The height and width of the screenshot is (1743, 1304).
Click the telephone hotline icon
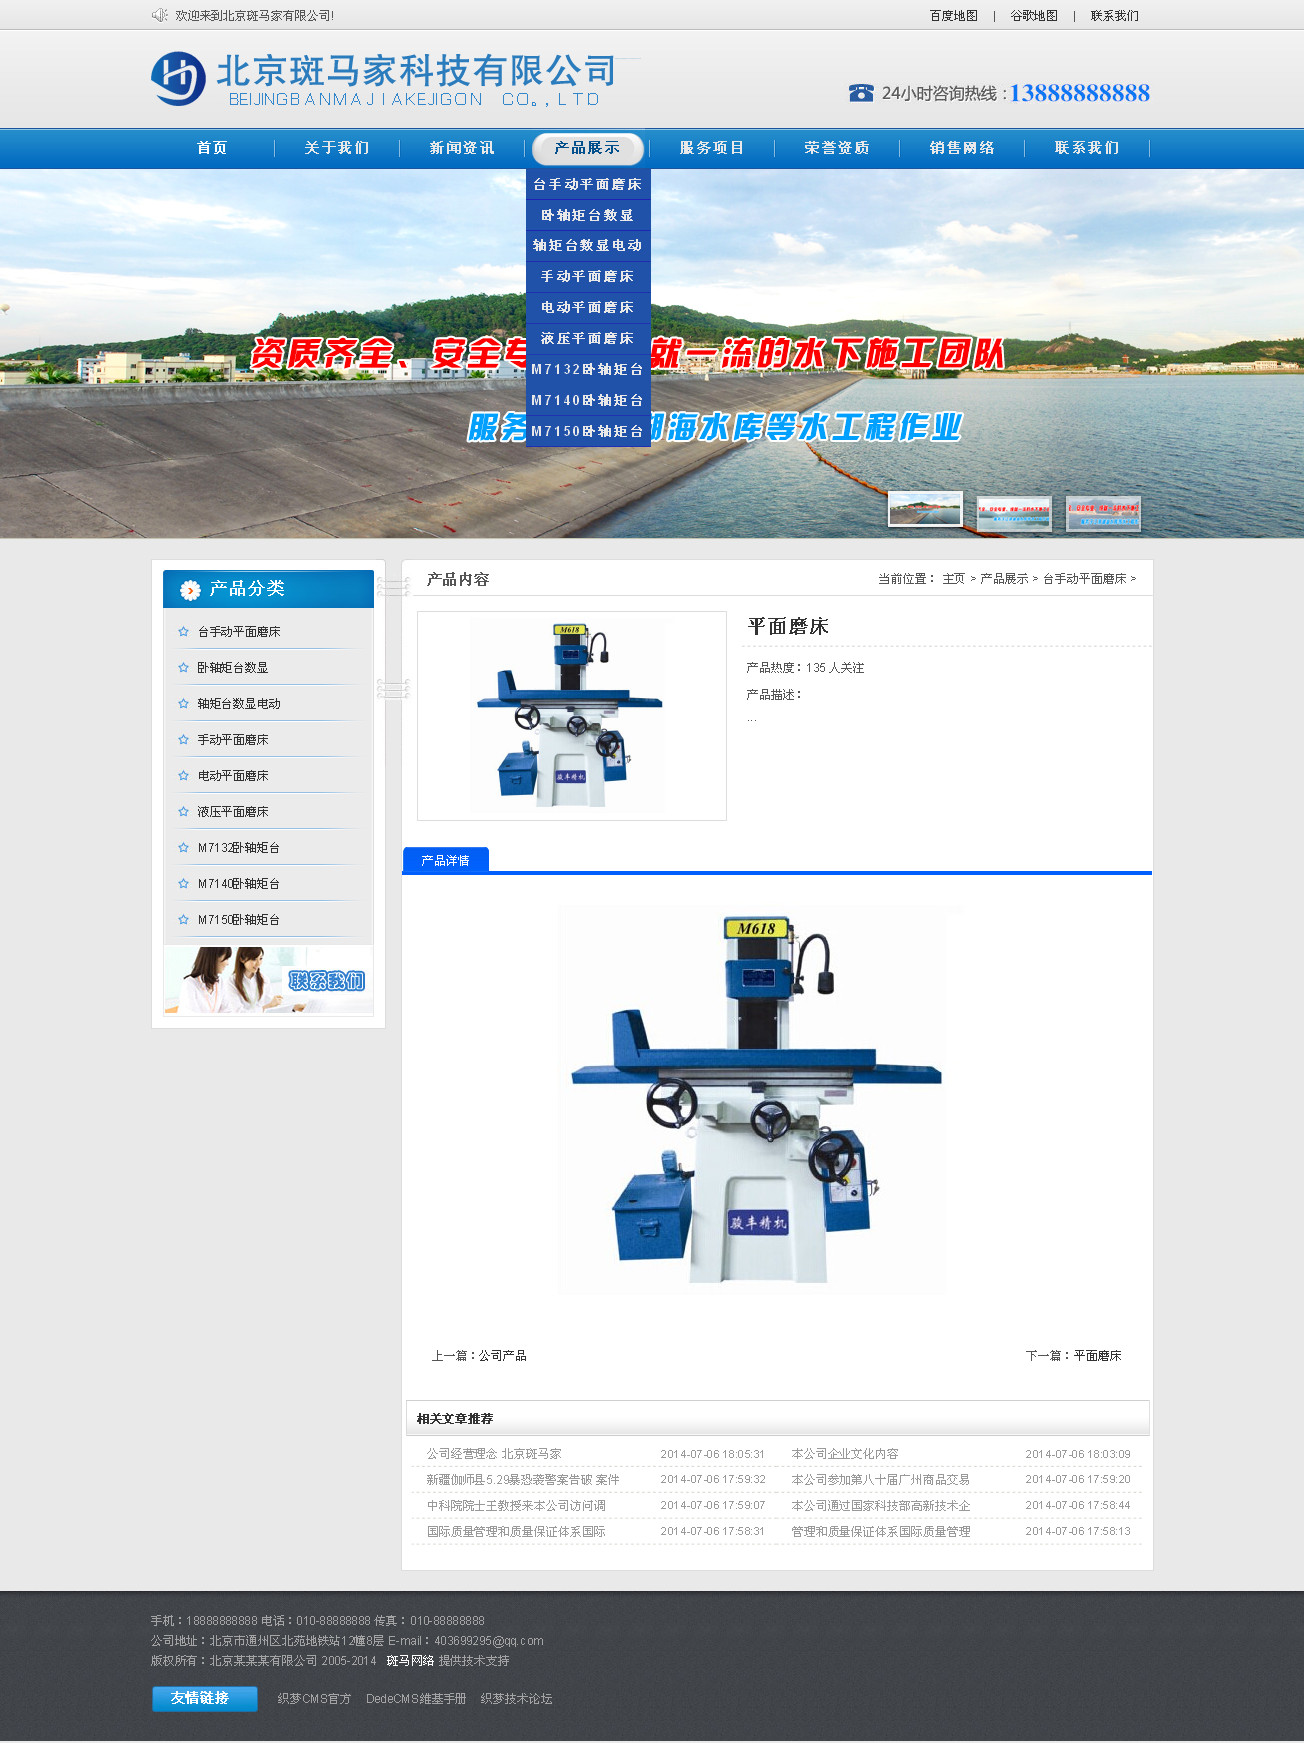[860, 93]
